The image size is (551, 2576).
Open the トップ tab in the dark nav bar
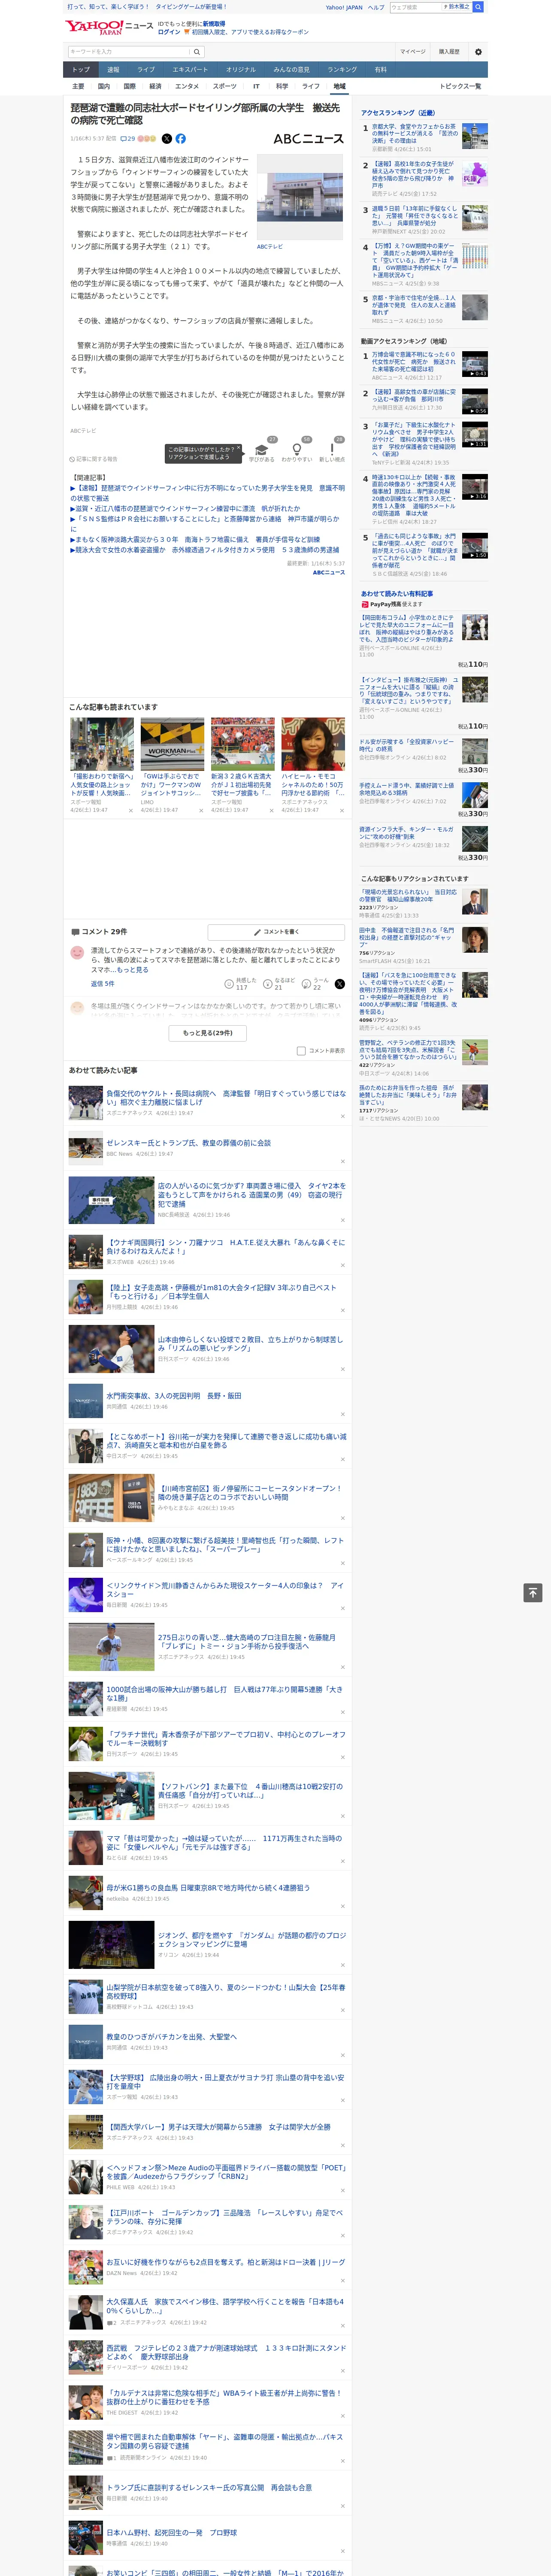[x=81, y=70]
